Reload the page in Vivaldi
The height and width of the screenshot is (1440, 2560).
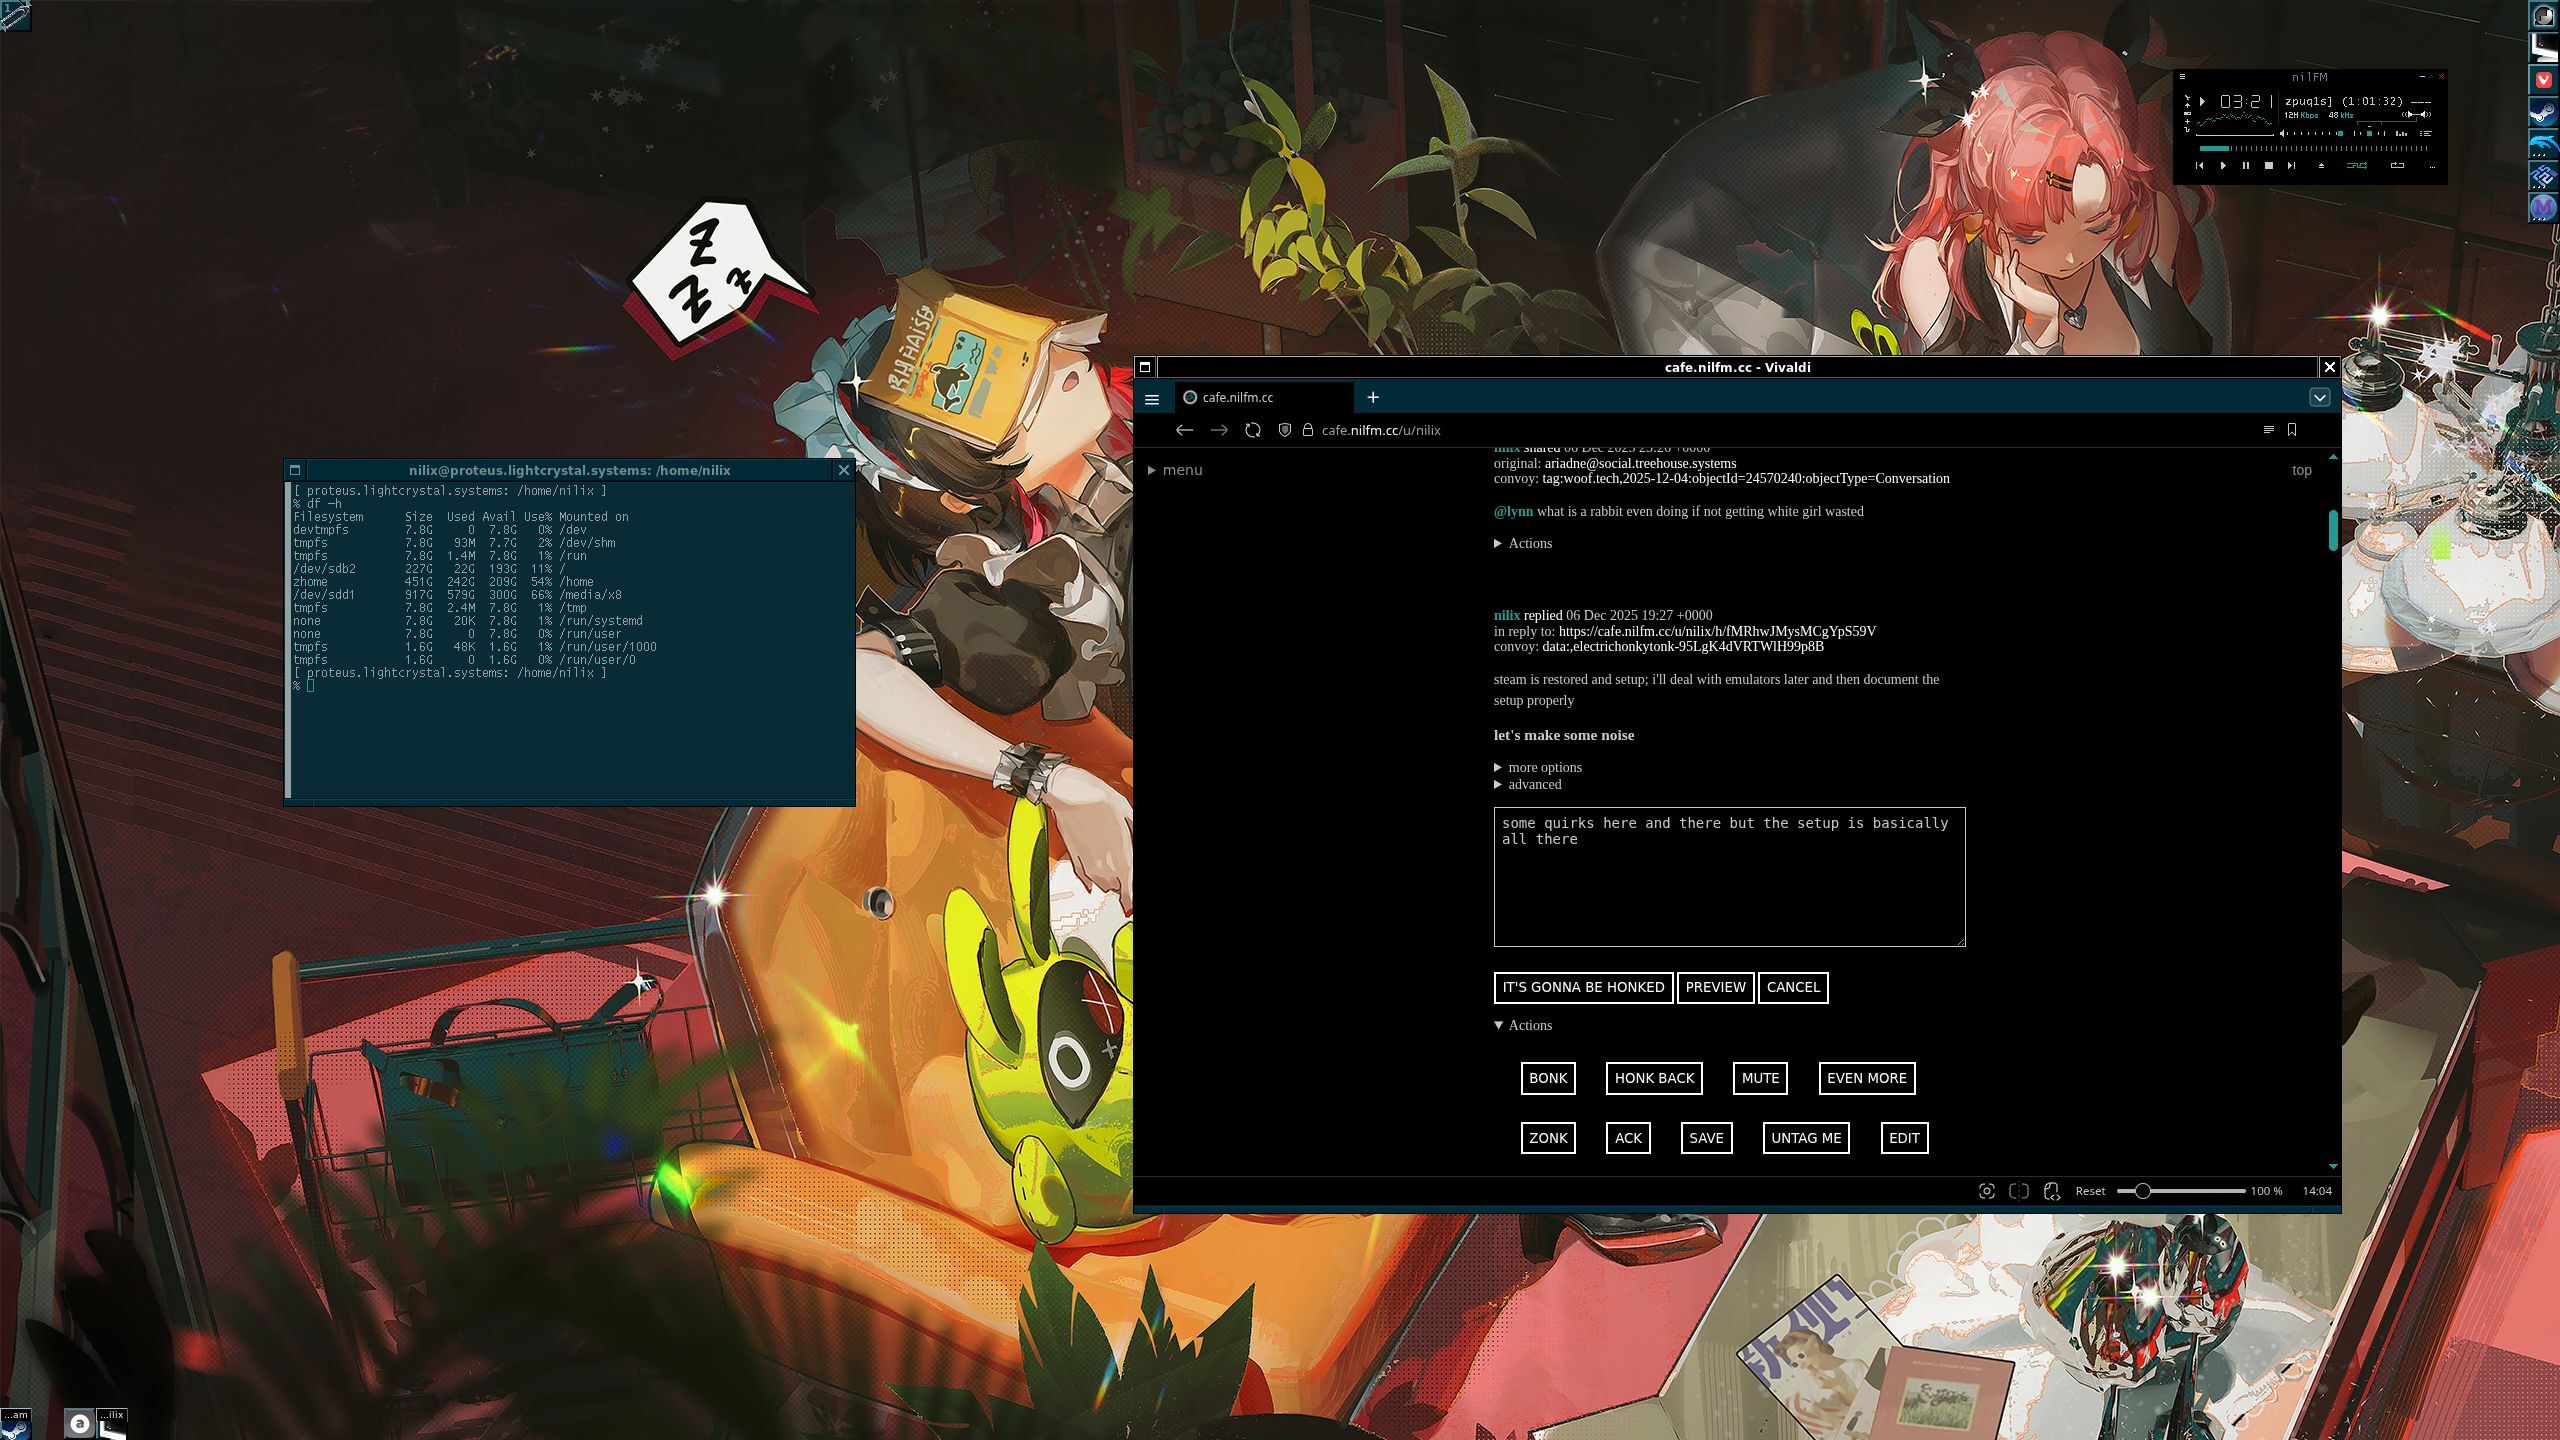1252,430
